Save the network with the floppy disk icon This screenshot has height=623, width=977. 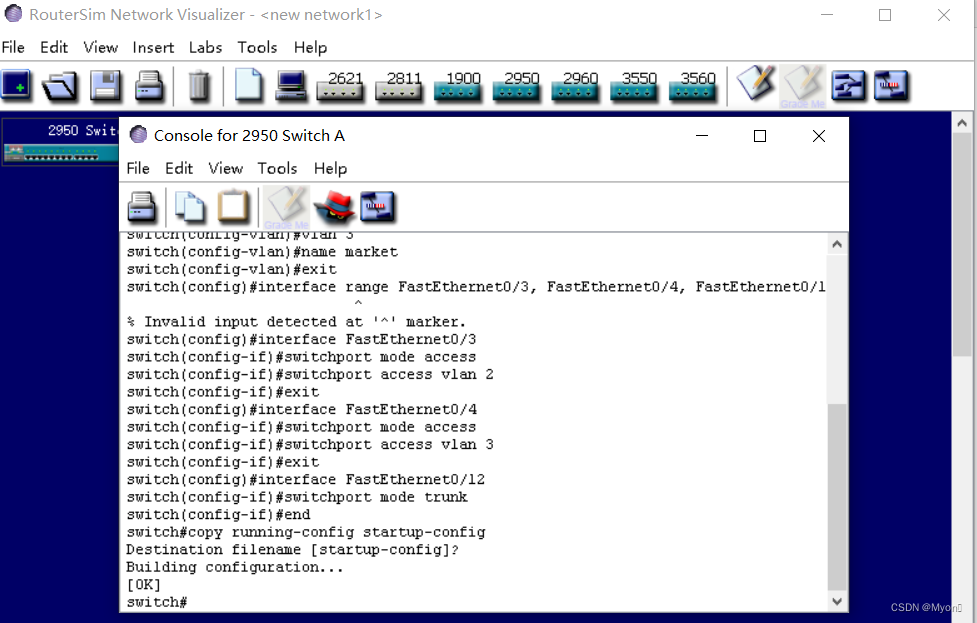pyautogui.click(x=105, y=85)
